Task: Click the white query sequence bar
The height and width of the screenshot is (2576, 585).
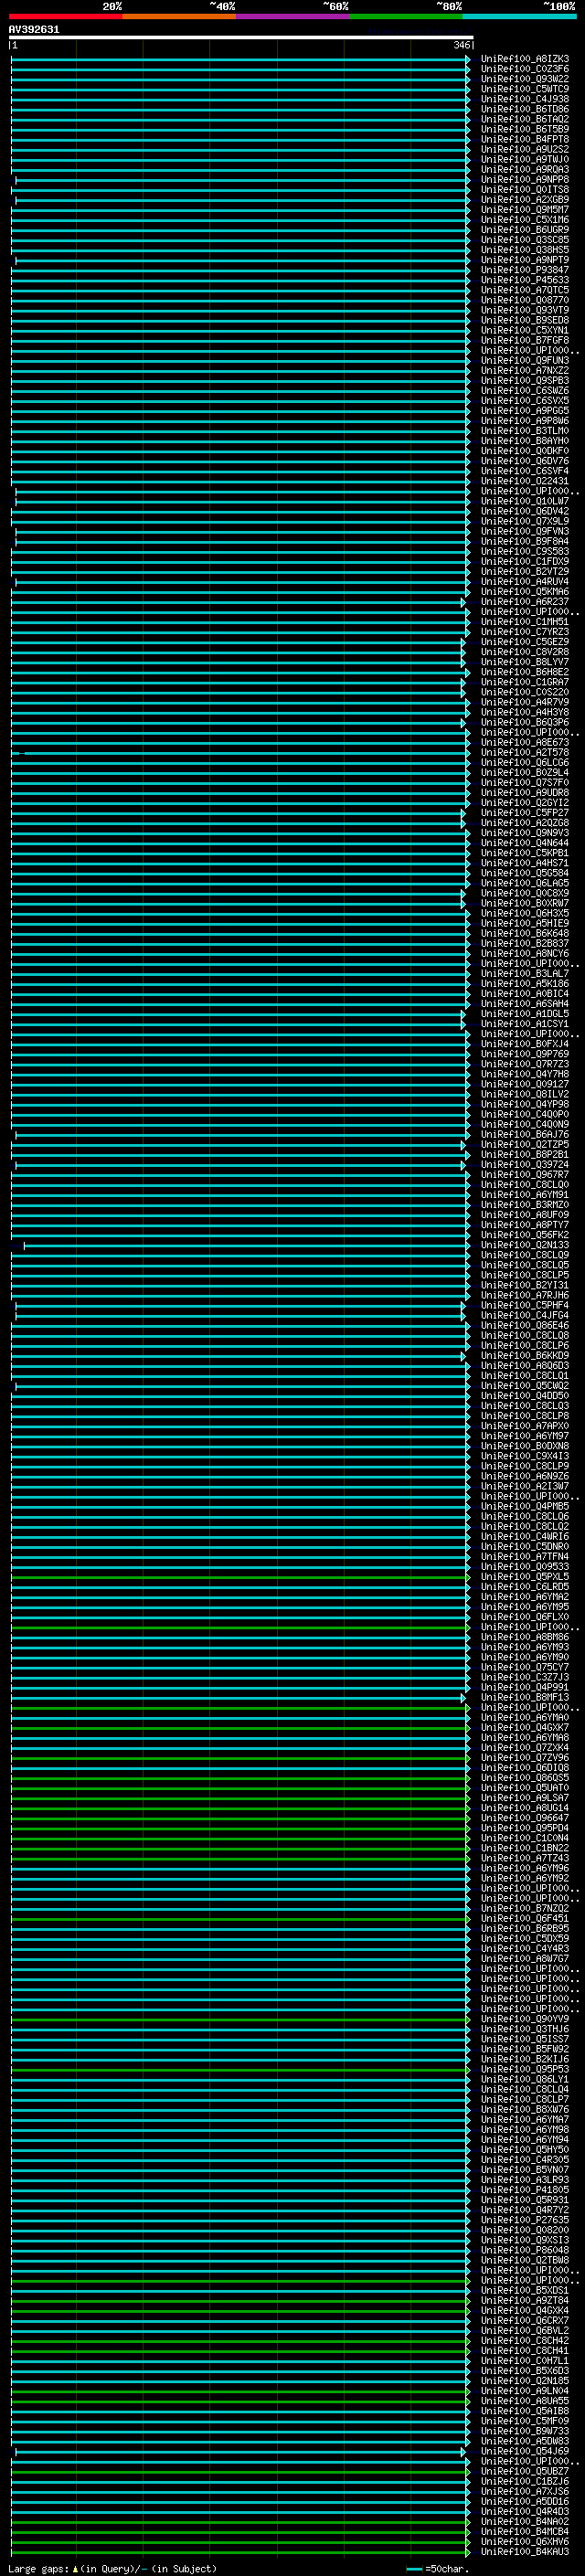Action: coord(241,38)
